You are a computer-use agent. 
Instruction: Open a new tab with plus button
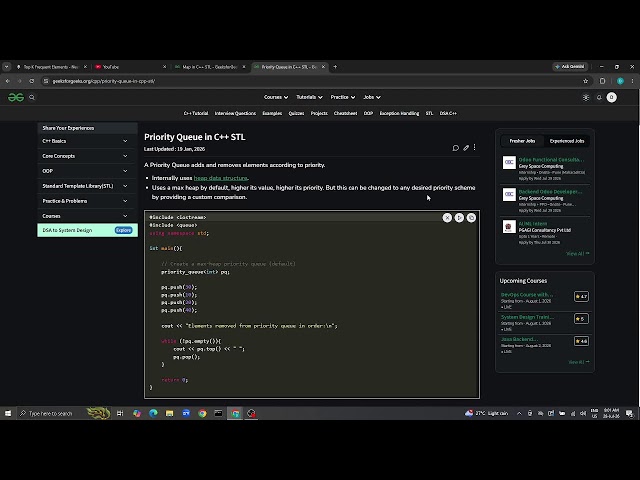(335, 67)
